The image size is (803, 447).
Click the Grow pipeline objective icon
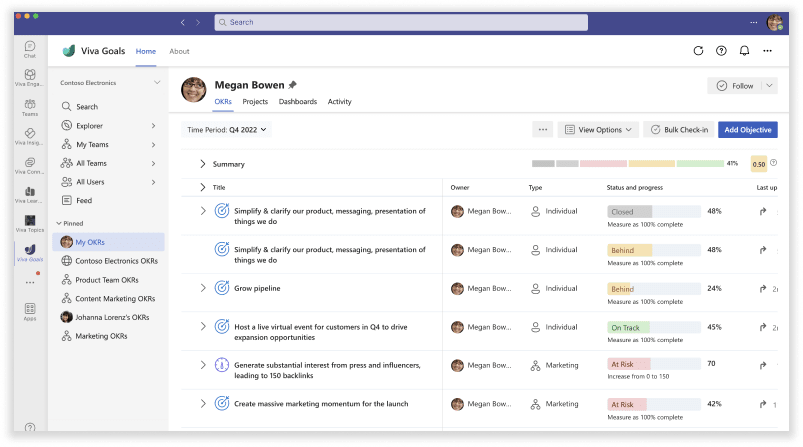[222, 288]
